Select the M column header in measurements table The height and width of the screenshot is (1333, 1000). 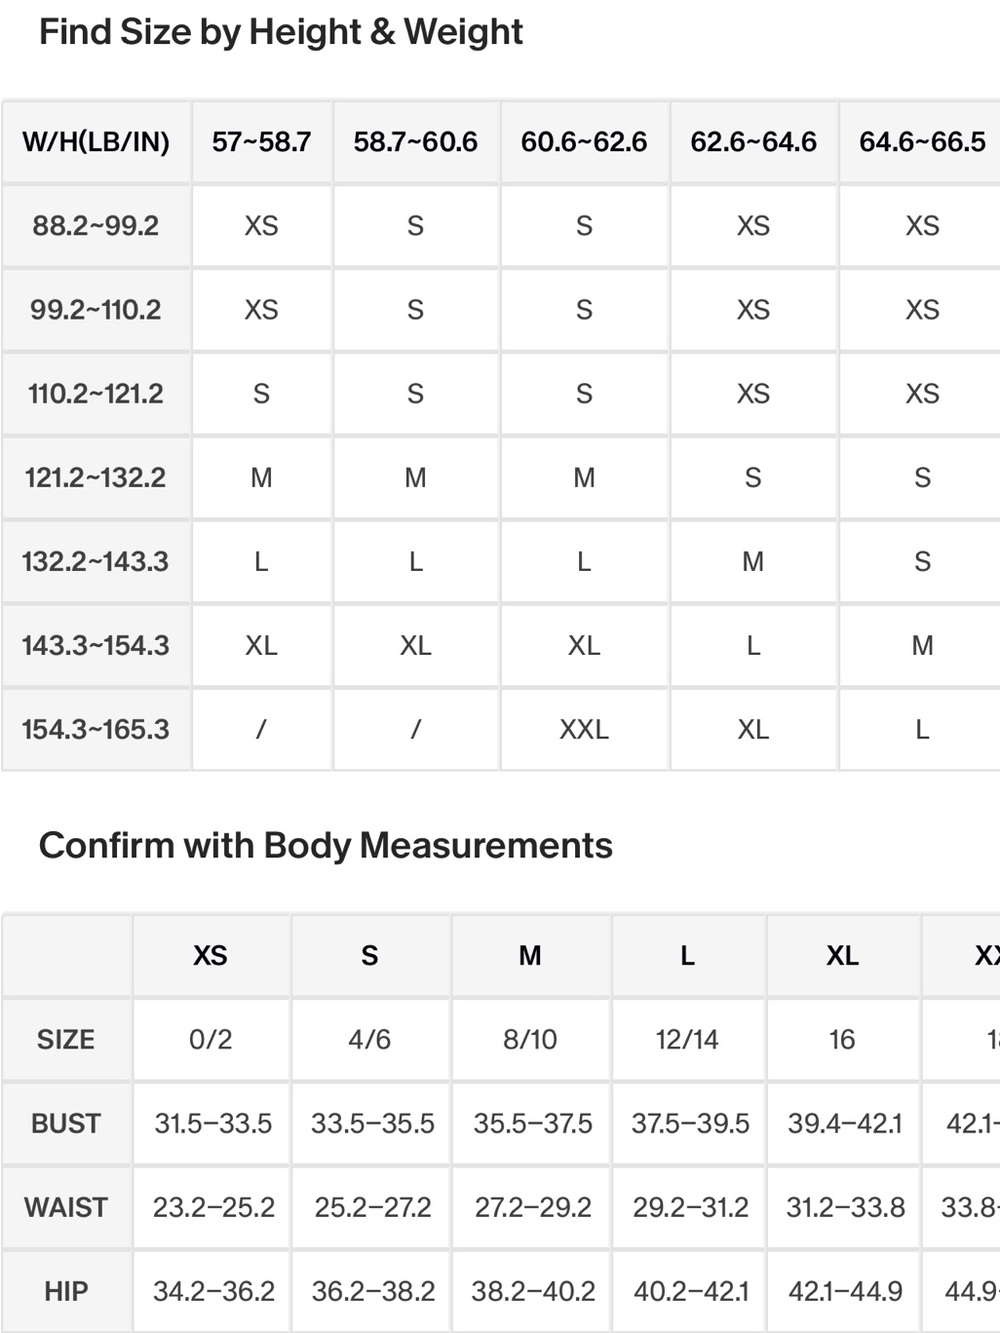click(531, 956)
